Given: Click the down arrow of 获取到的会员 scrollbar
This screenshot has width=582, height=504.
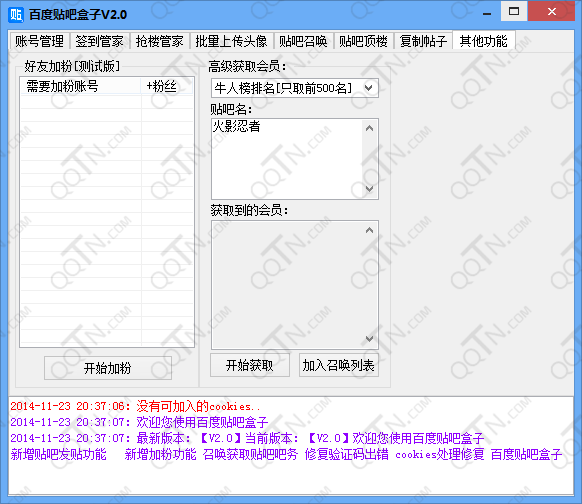Looking at the screenshot, I should point(369,339).
